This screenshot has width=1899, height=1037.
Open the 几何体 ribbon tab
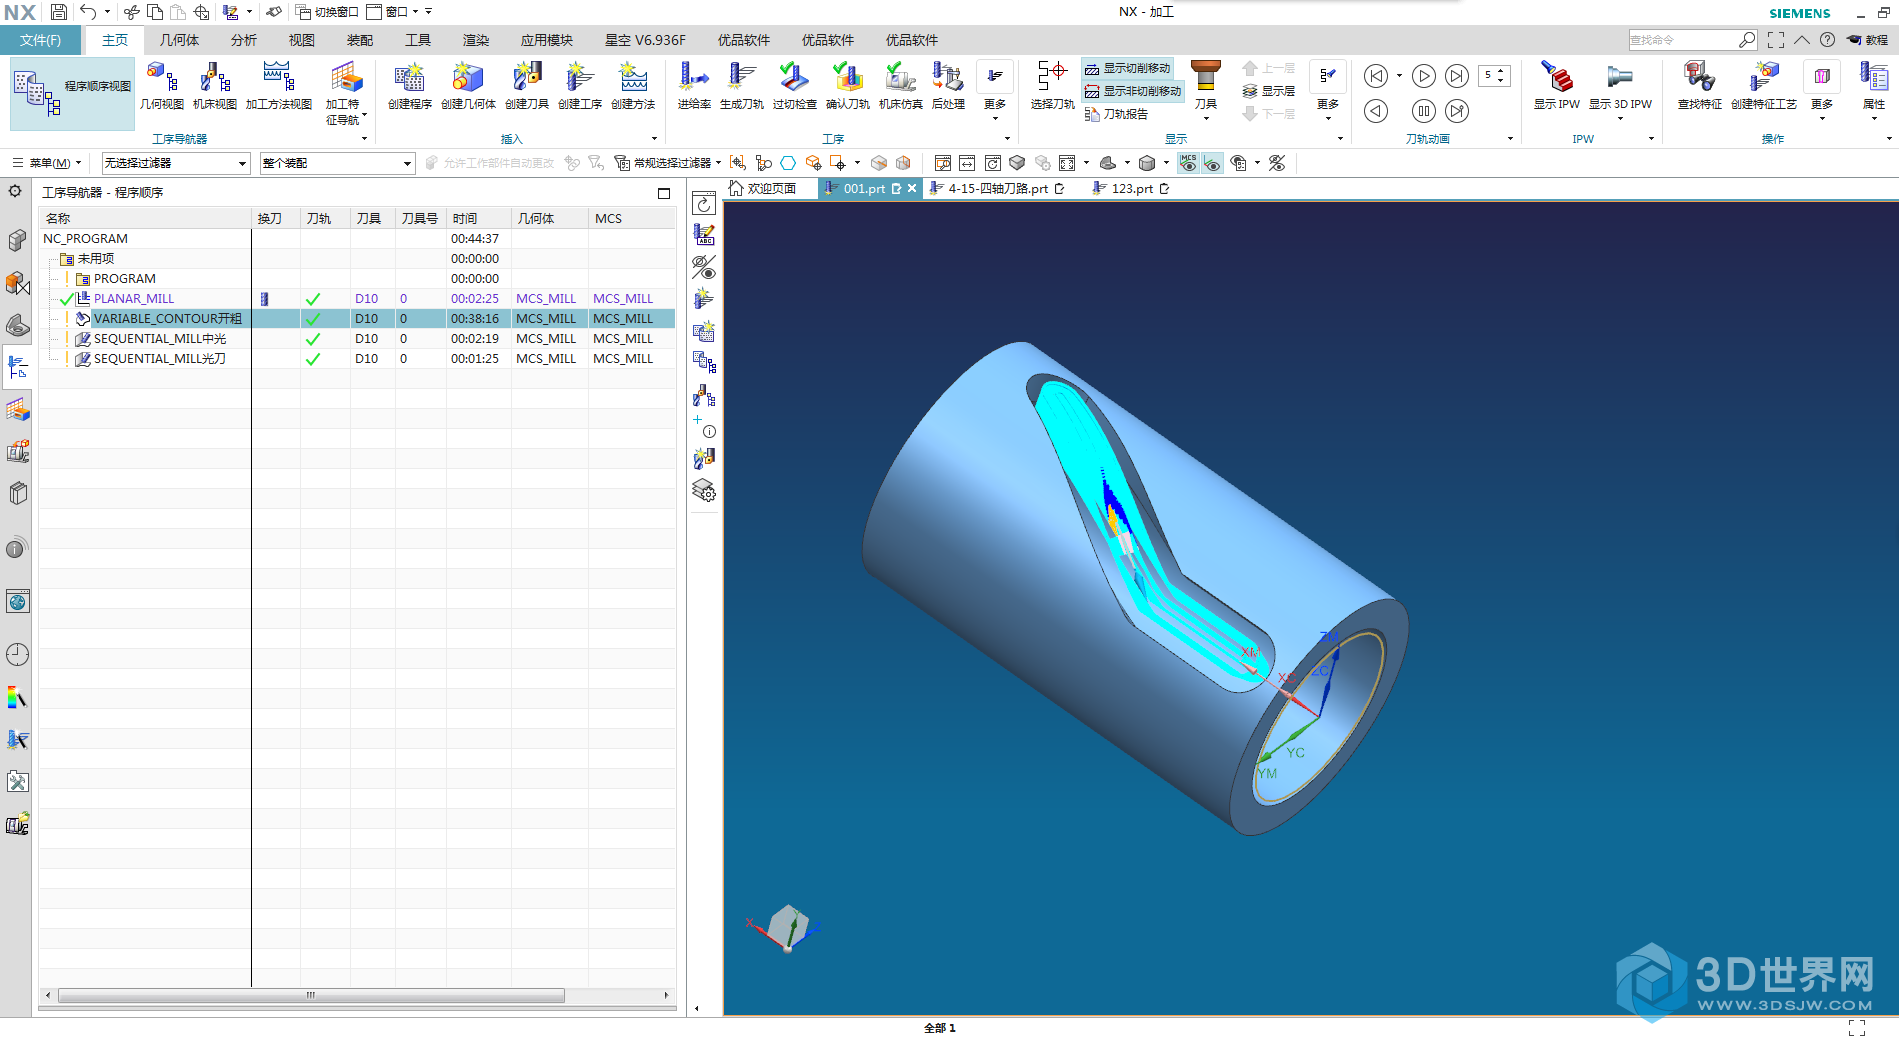click(180, 40)
